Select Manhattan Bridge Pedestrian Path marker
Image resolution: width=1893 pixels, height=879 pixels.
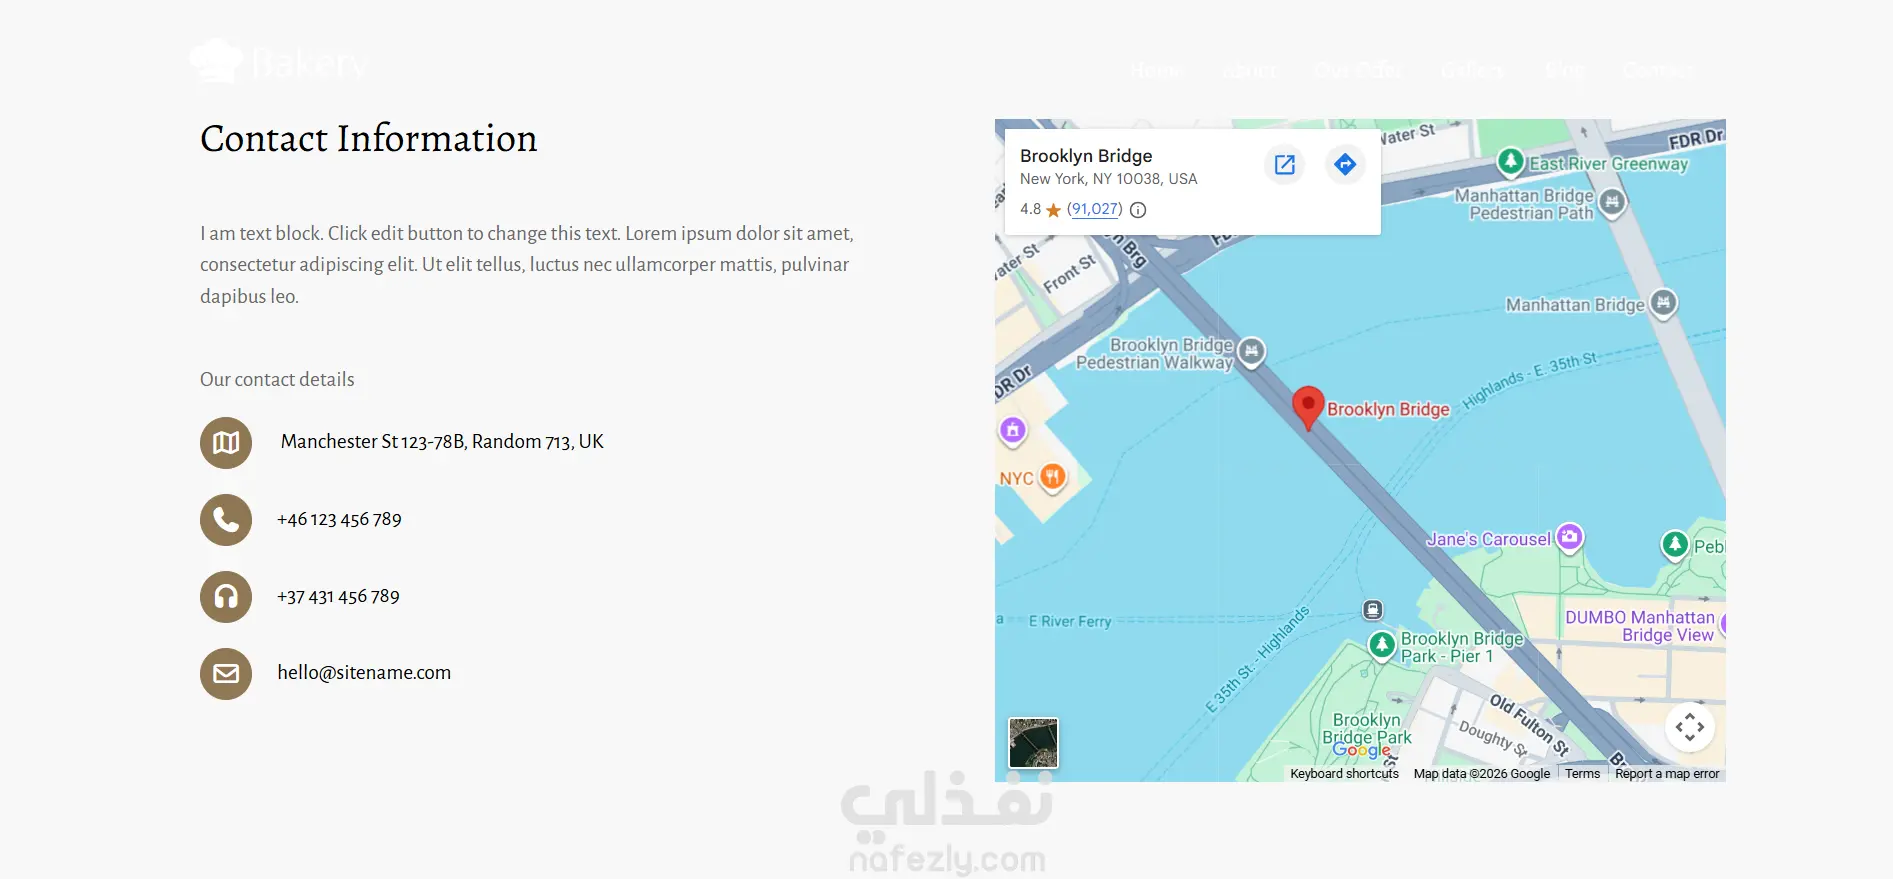tap(1612, 202)
